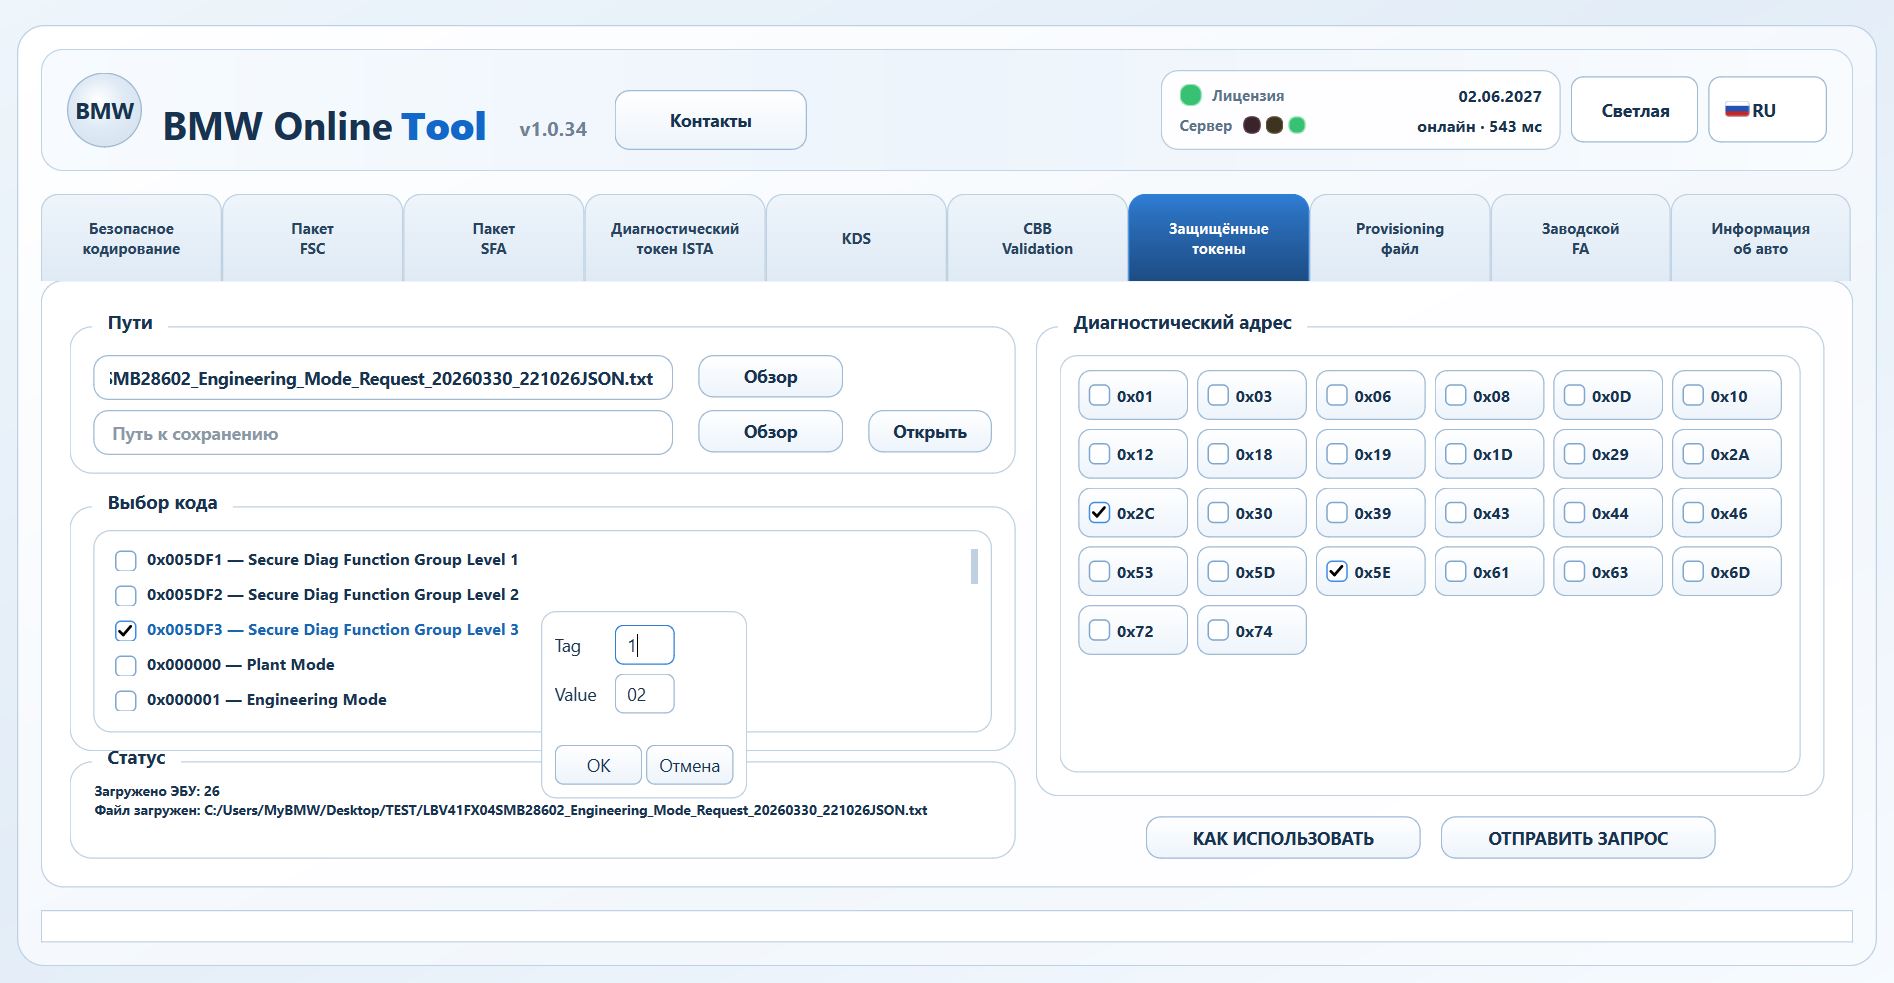Select the 0x30 address checkbox
Viewport: 1894px width, 983px height.
[x=1218, y=512]
